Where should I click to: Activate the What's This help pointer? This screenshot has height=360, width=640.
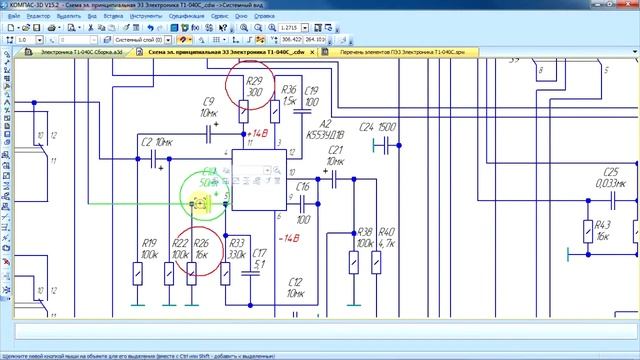222,28
